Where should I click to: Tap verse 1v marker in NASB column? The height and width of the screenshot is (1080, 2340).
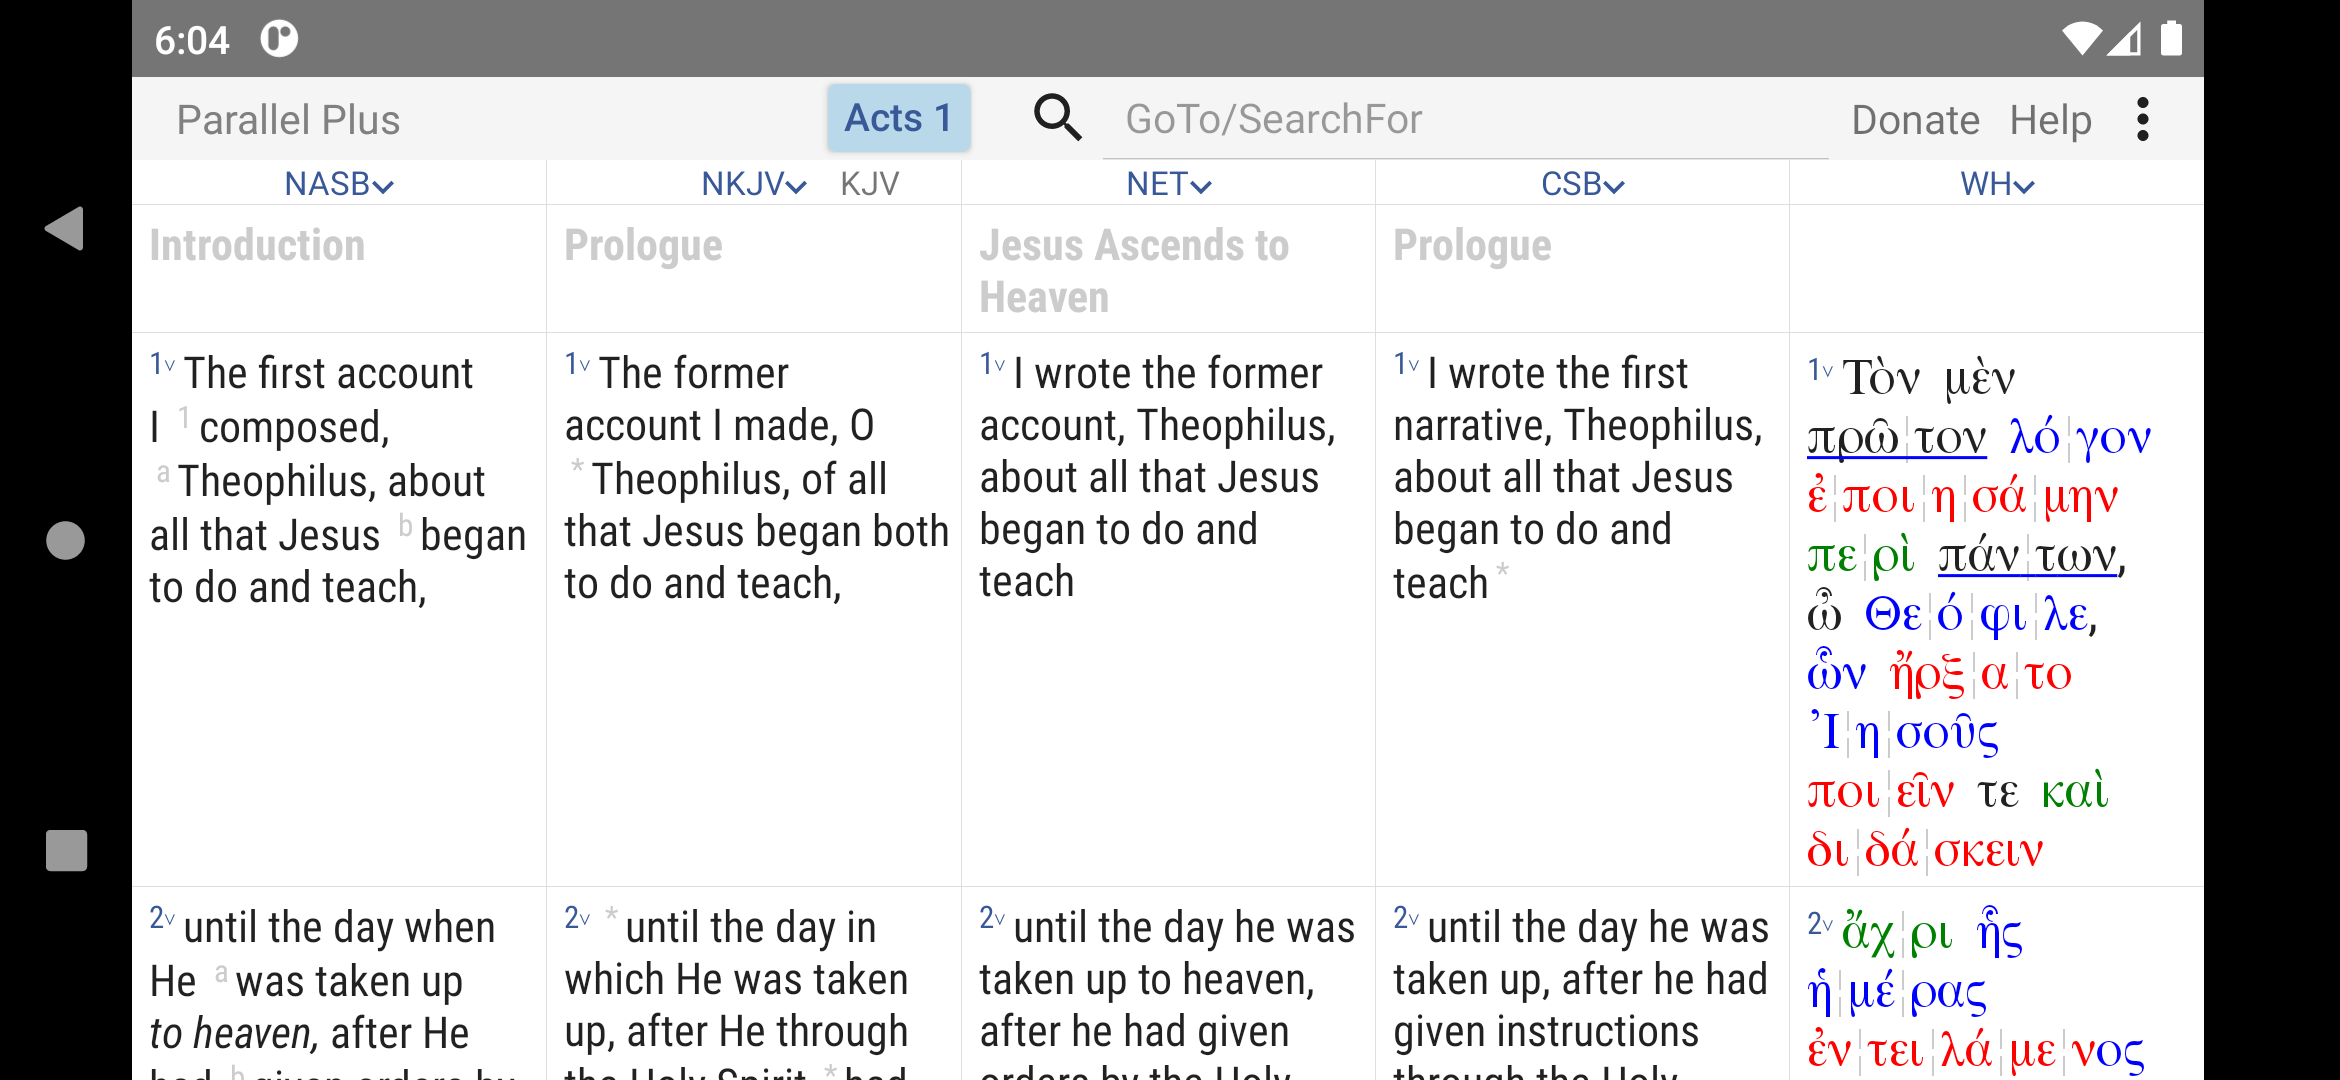[162, 363]
